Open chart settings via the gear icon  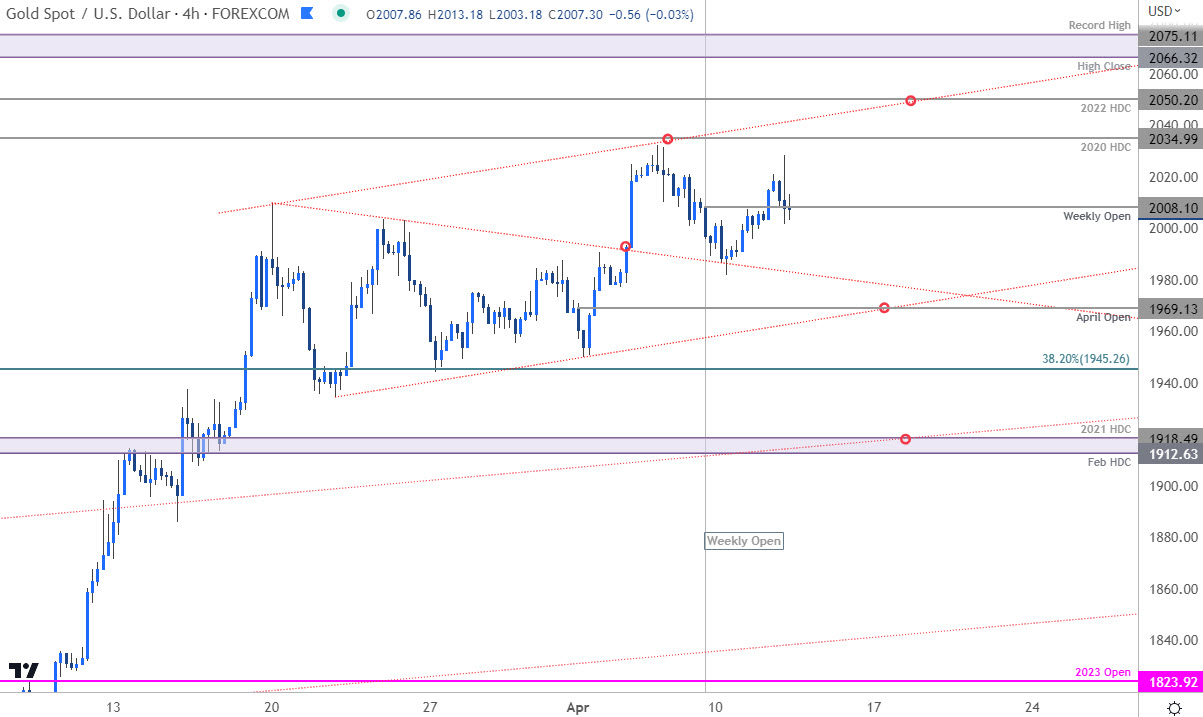[1174, 707]
